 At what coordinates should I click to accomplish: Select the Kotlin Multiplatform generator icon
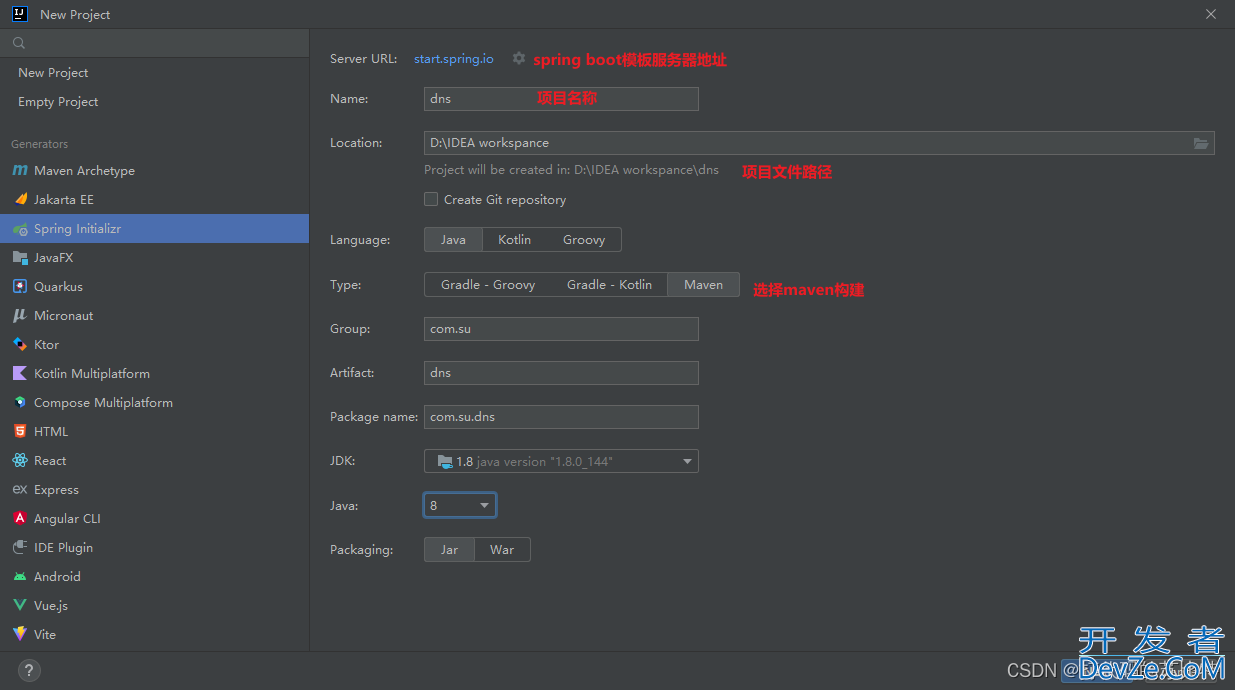pyautogui.click(x=20, y=374)
